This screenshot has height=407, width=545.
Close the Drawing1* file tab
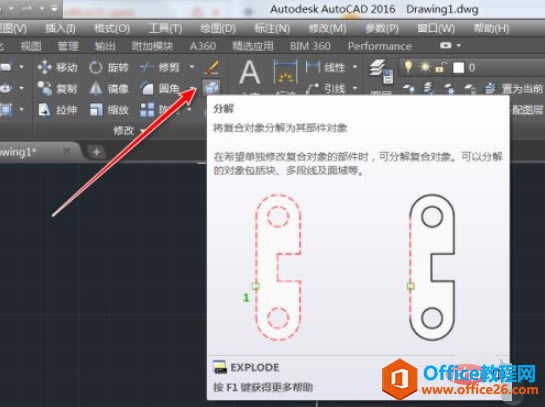67,151
